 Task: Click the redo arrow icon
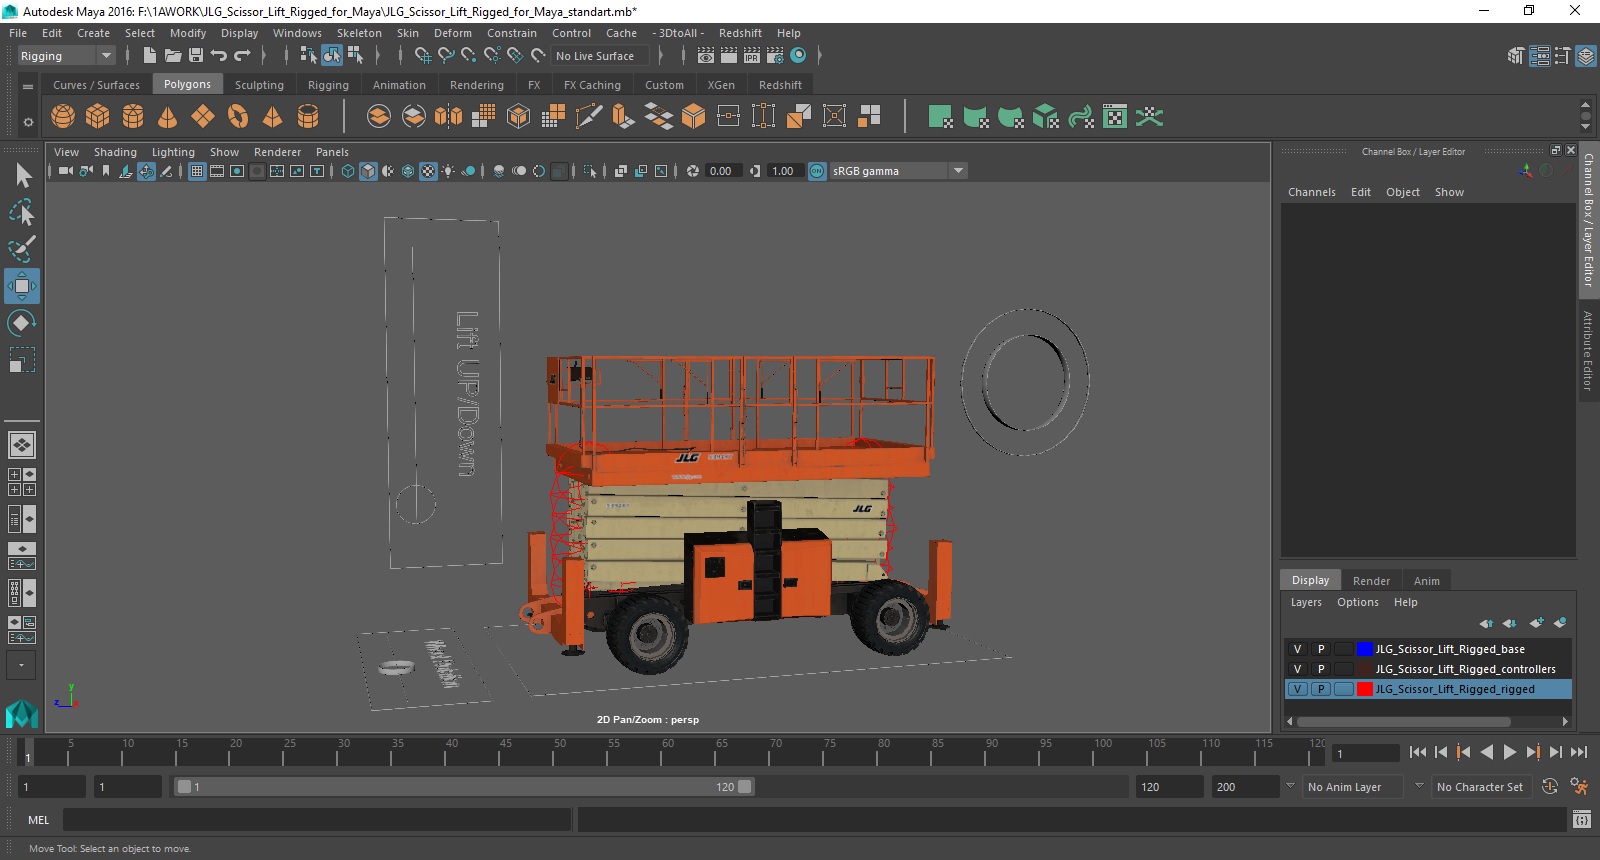point(242,56)
